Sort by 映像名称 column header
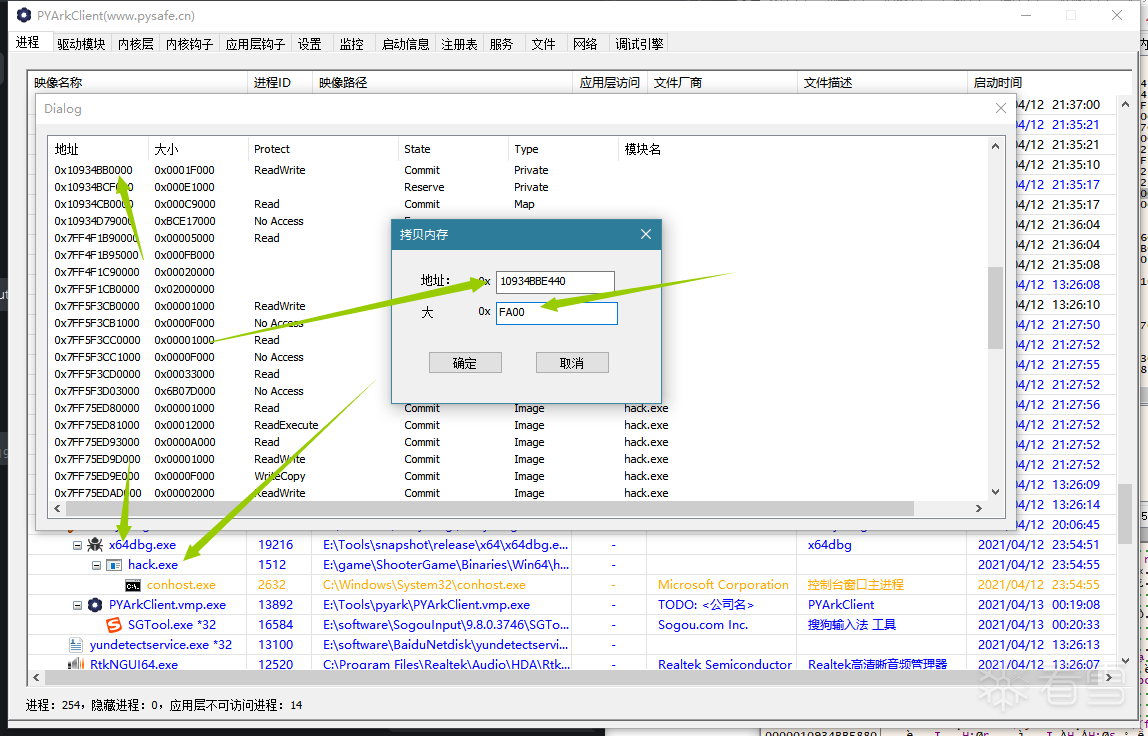Viewport: 1148px width, 736px height. click(137, 83)
